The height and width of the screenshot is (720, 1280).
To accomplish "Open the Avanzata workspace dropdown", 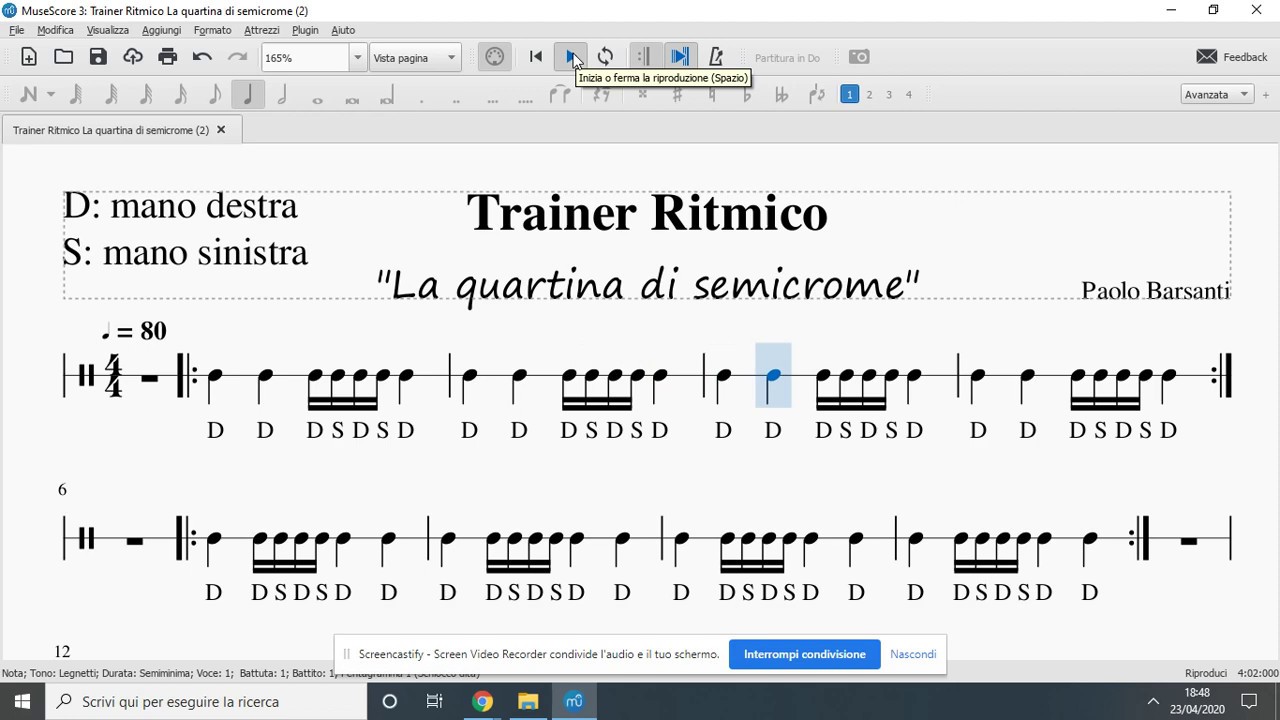I will (1217, 95).
